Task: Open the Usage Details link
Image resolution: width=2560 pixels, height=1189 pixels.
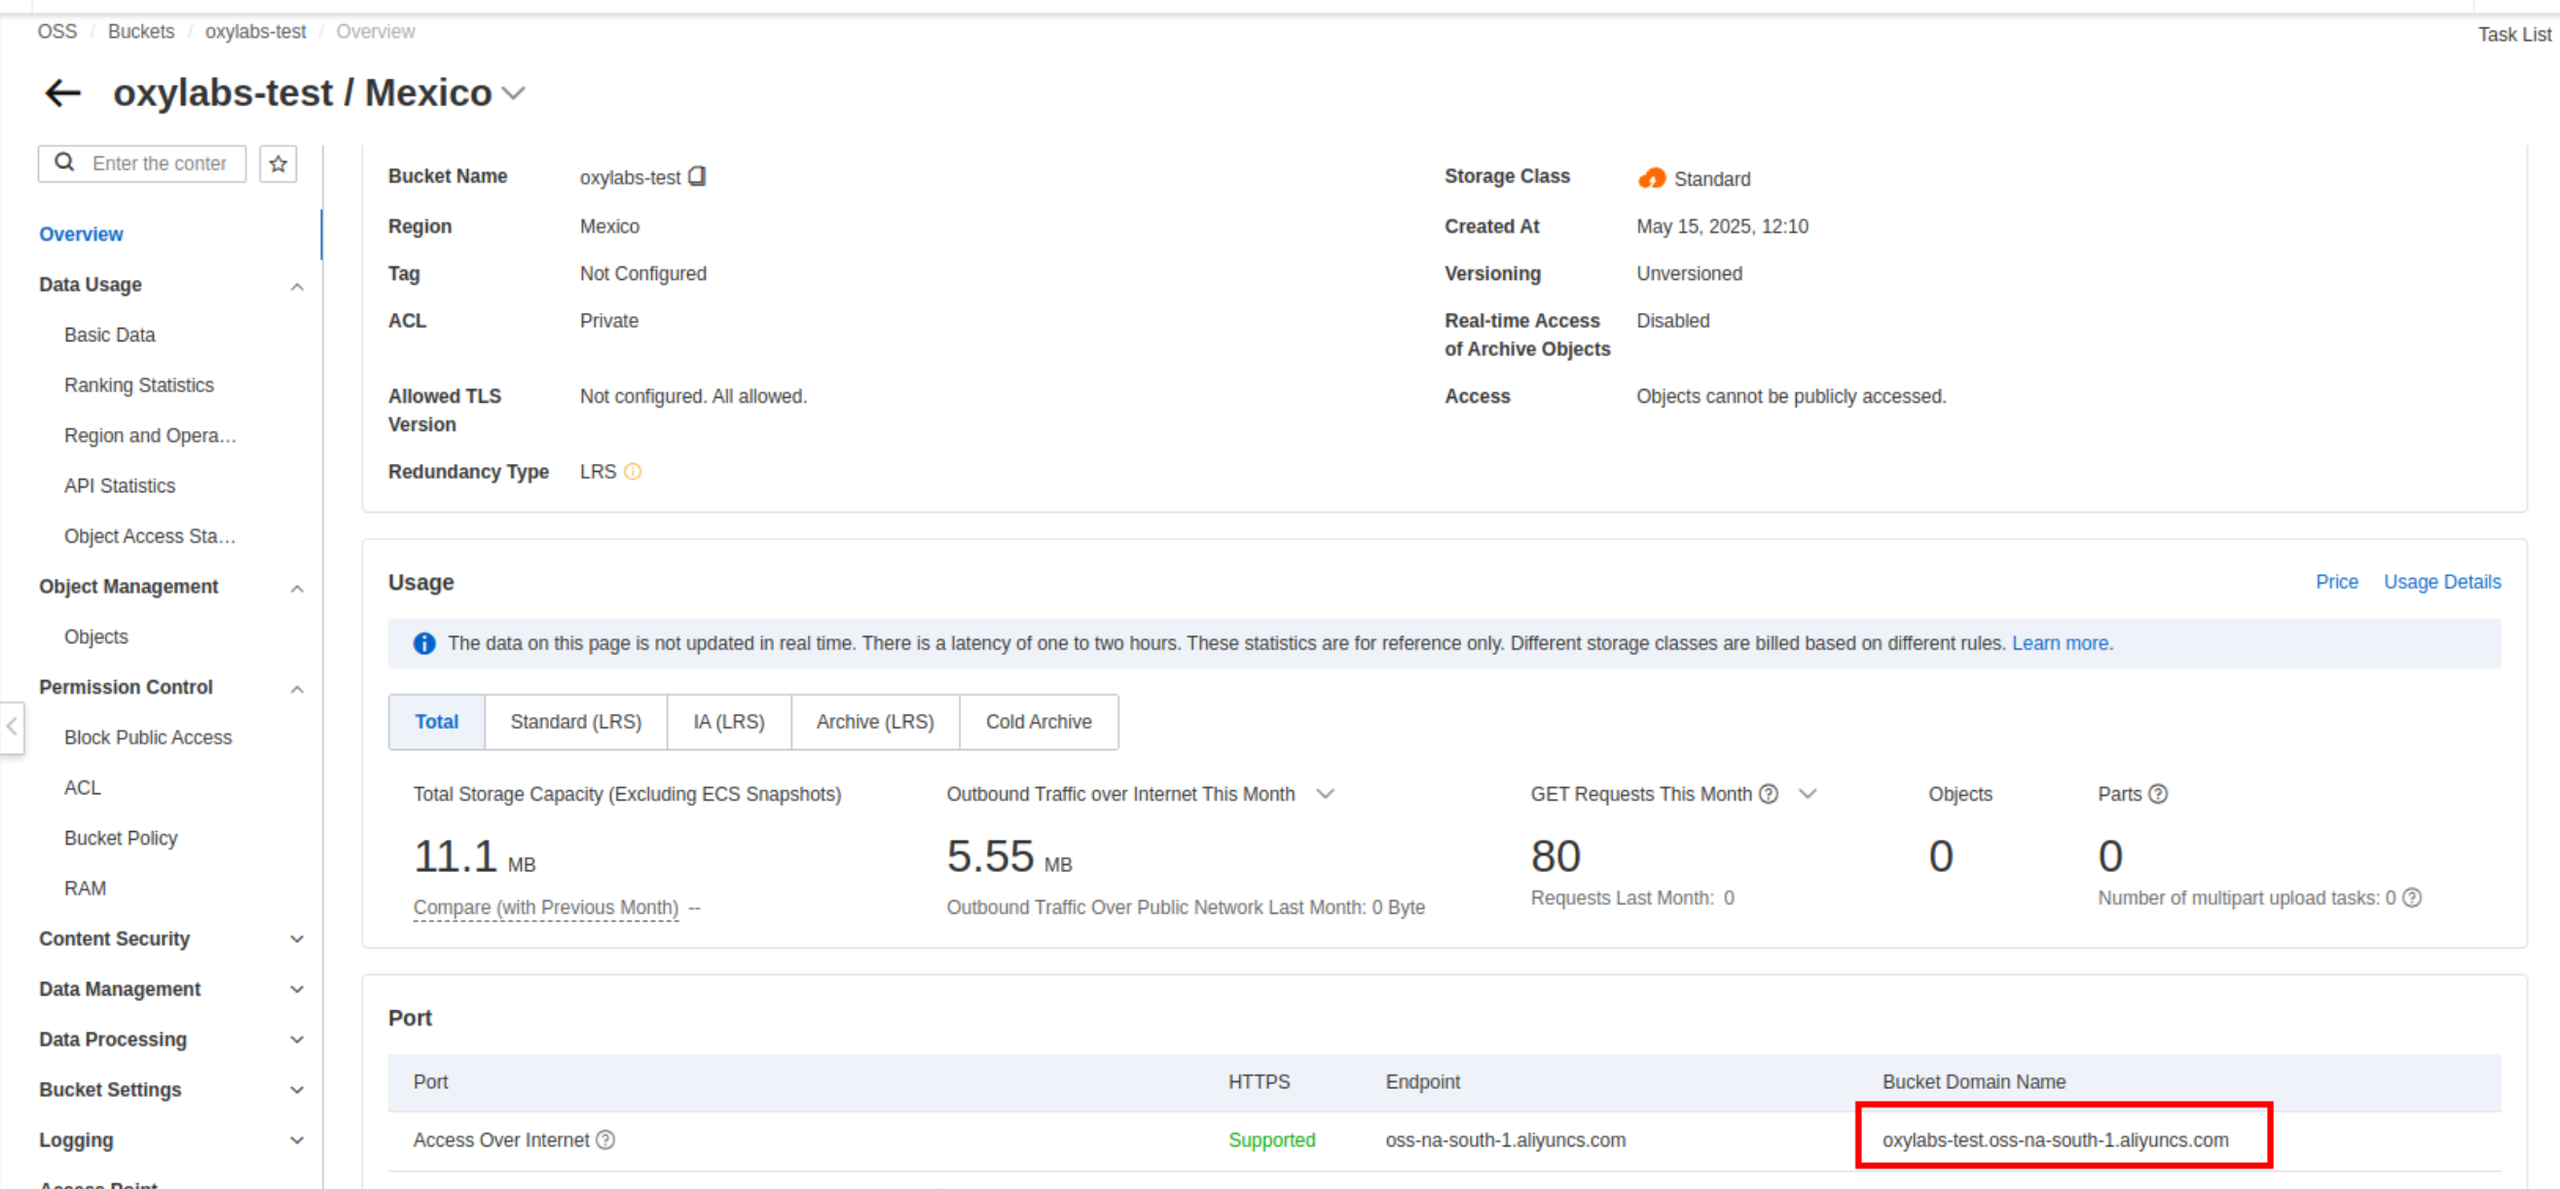Action: (x=2441, y=582)
